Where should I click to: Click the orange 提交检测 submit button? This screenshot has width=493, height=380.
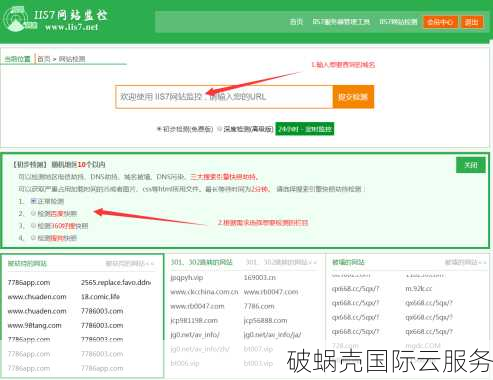click(x=353, y=97)
